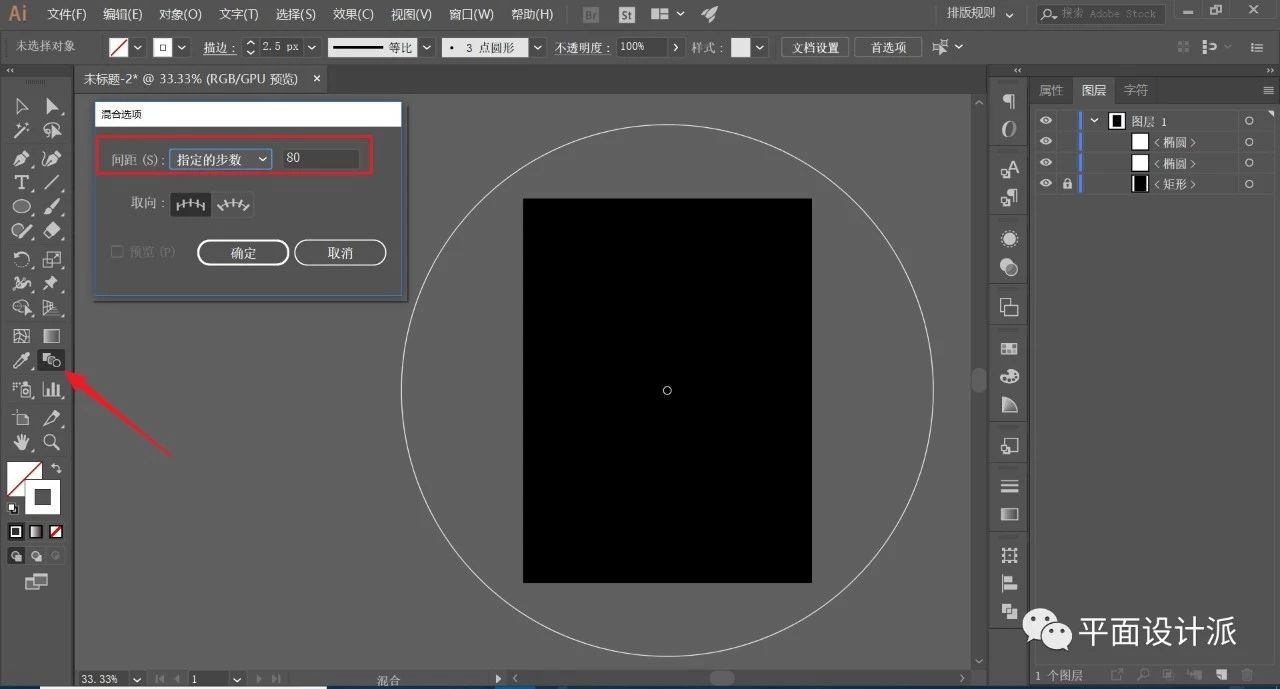Open the 文件(F) menu
The width and height of the screenshot is (1280, 689).
click(x=67, y=14)
